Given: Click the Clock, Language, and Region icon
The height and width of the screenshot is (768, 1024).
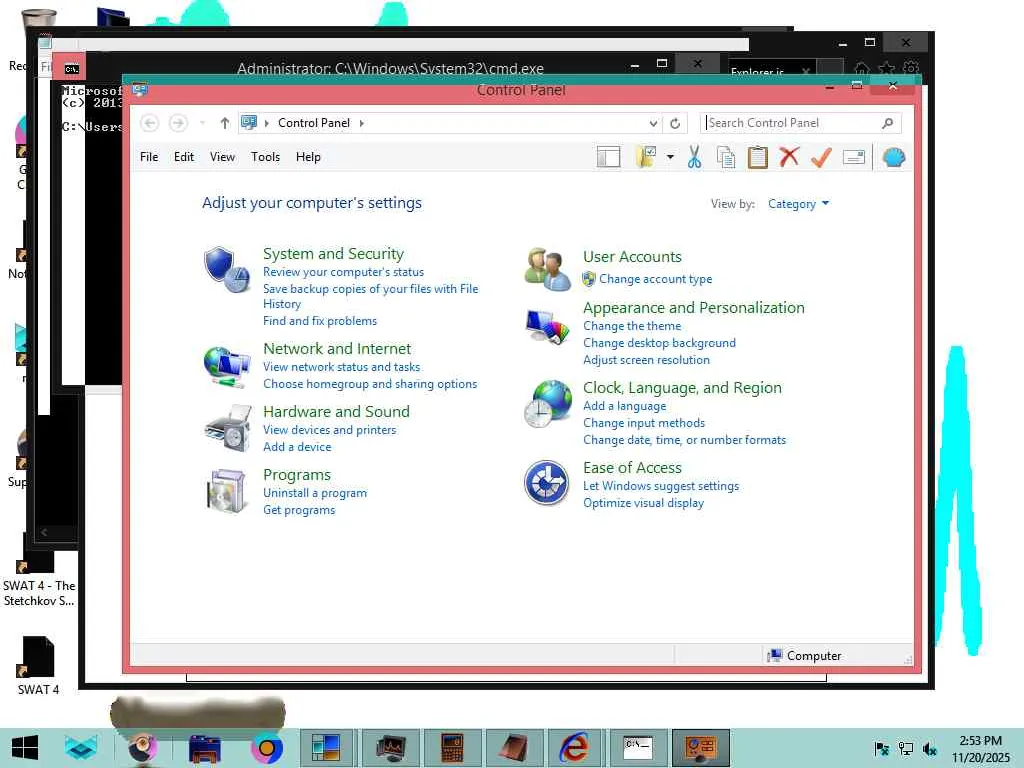Looking at the screenshot, I should click(548, 404).
